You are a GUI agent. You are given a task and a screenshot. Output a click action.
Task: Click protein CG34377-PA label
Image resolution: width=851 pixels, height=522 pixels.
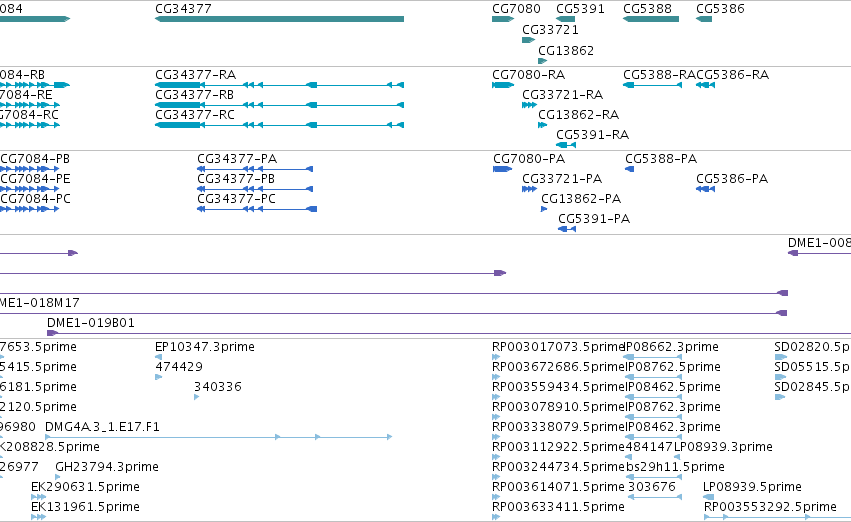coord(237,159)
